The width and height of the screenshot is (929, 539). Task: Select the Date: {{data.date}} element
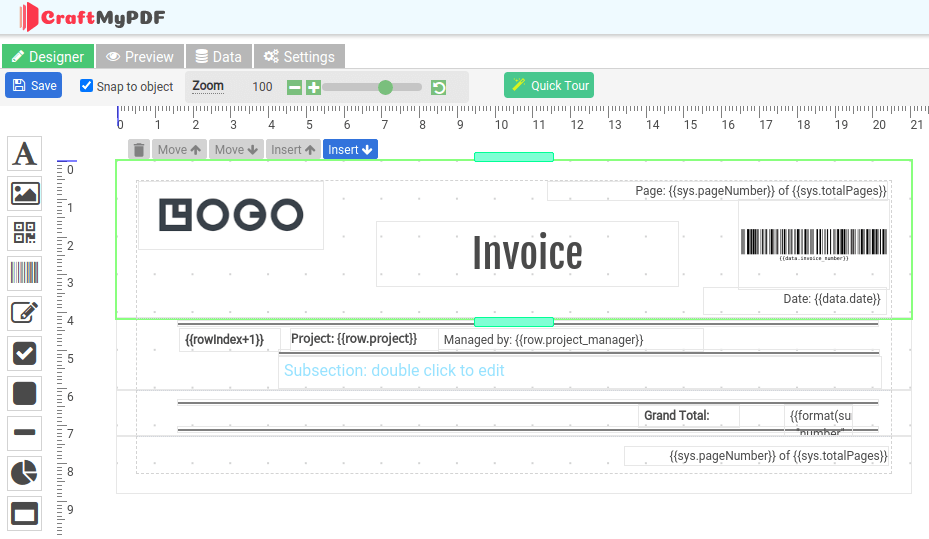click(x=796, y=300)
